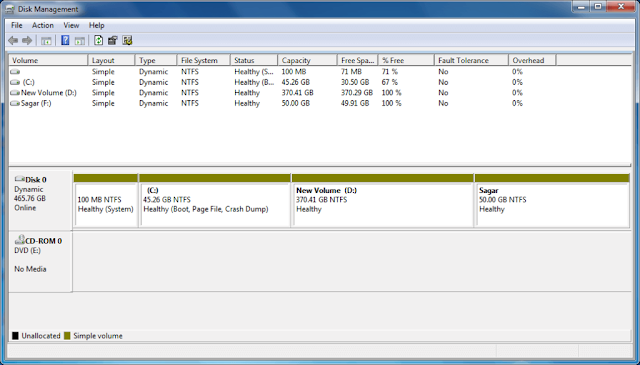The image size is (640, 365).
Task: Minimize the Disk Management window
Action: pos(581,7)
